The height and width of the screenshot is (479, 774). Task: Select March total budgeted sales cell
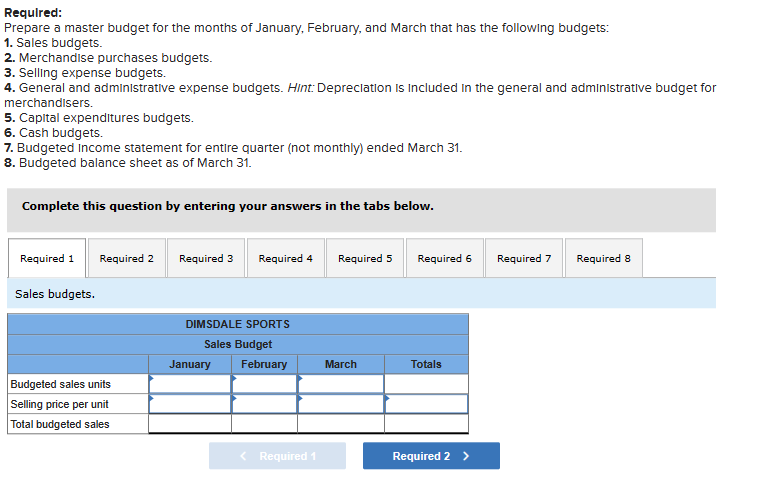pyautogui.click(x=341, y=424)
